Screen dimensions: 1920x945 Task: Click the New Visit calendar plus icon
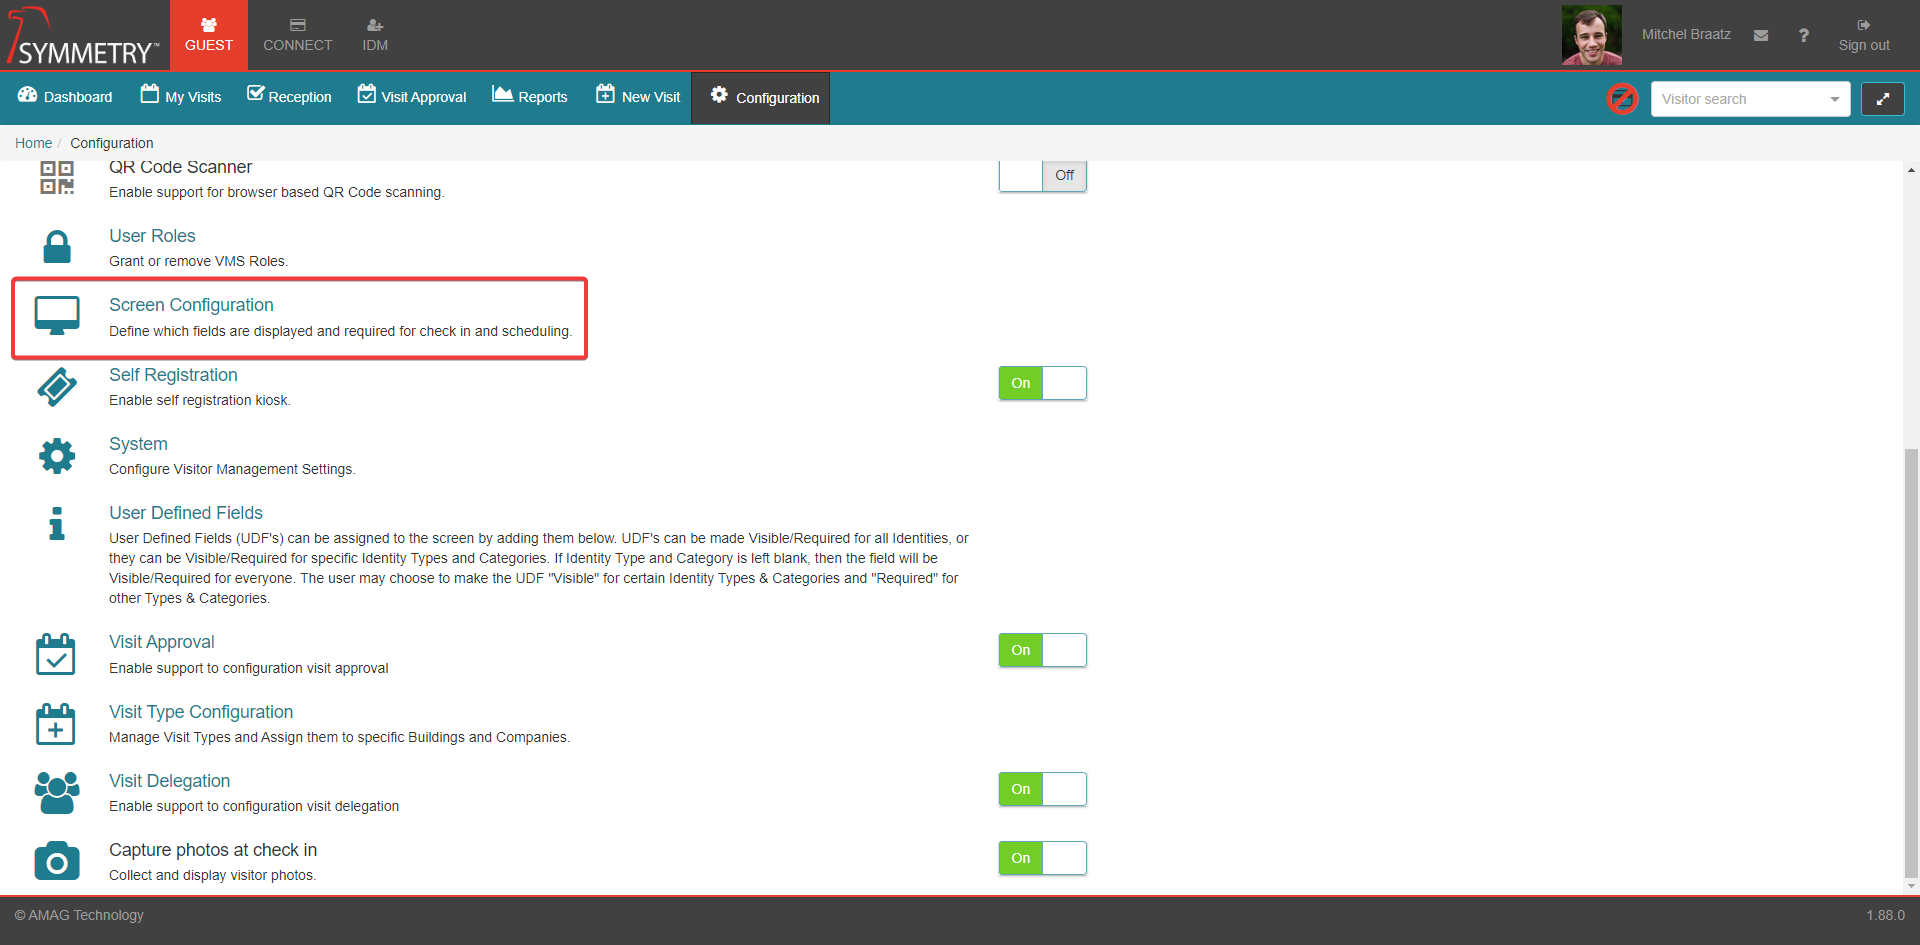[605, 94]
